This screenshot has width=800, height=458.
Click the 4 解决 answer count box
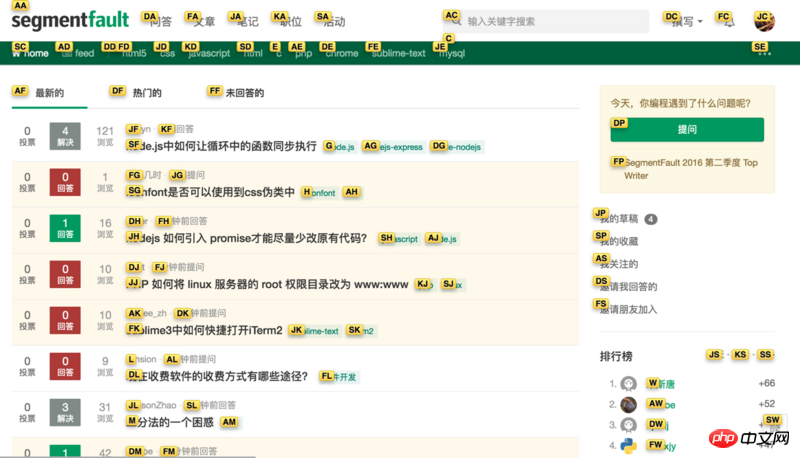point(65,136)
